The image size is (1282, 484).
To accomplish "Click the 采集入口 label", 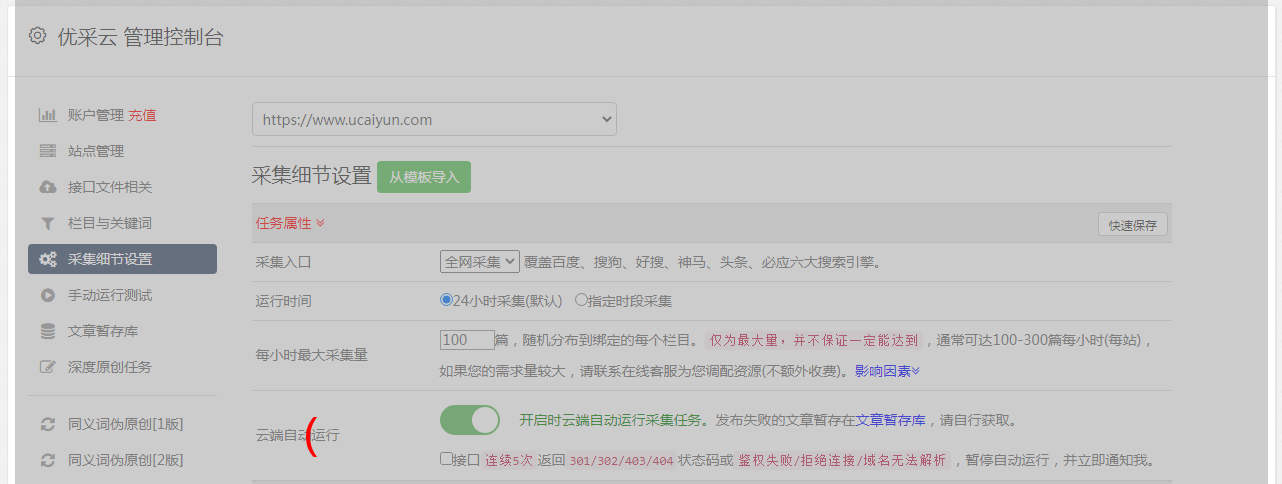I will [x=284, y=262].
